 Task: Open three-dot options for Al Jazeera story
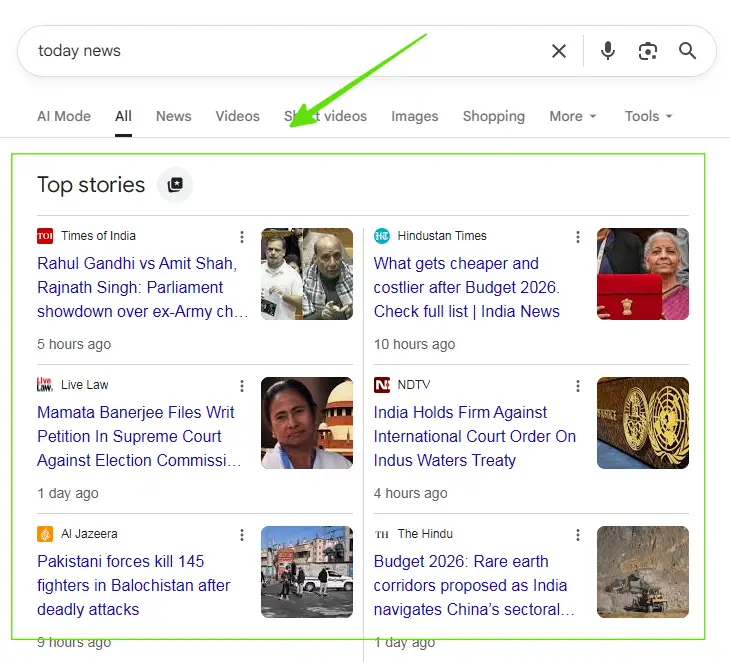[x=241, y=535]
